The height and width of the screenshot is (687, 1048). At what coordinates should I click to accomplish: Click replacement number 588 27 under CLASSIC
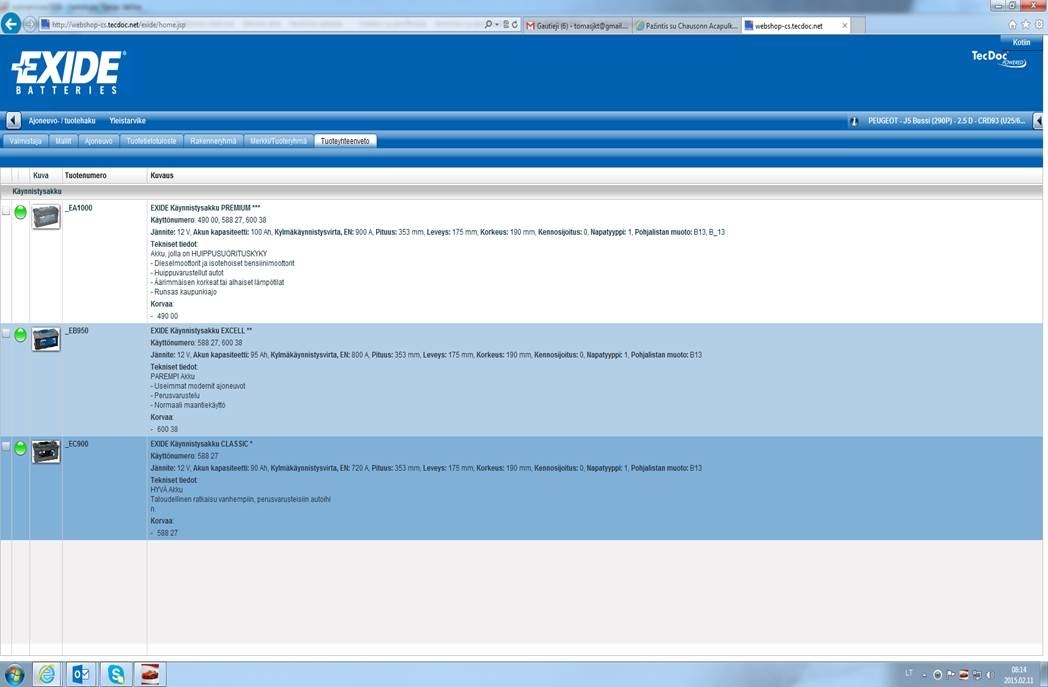[x=167, y=533]
